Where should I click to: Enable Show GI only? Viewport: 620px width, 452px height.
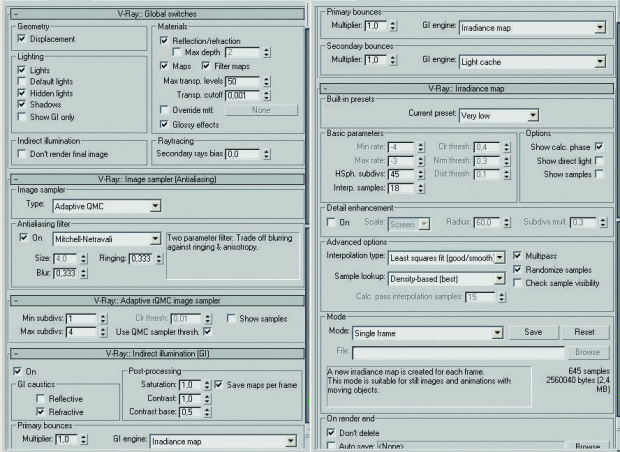[x=22, y=117]
